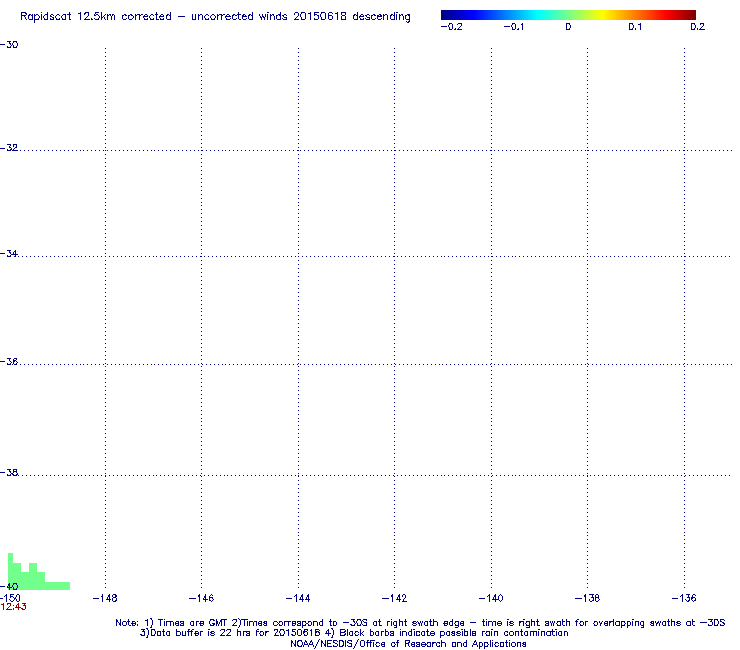Click the 0 label under the color scale
Image resolution: width=740 pixels, height=650 pixels.
pyautogui.click(x=568, y=27)
